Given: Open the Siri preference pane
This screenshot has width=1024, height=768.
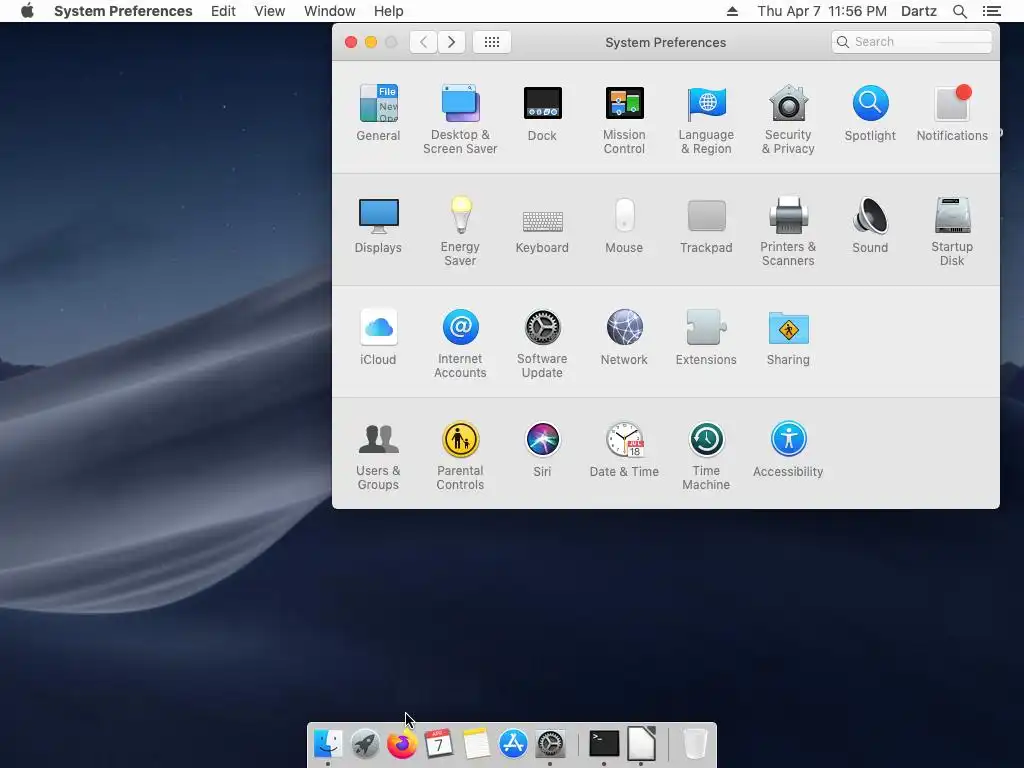Looking at the screenshot, I should [x=542, y=449].
